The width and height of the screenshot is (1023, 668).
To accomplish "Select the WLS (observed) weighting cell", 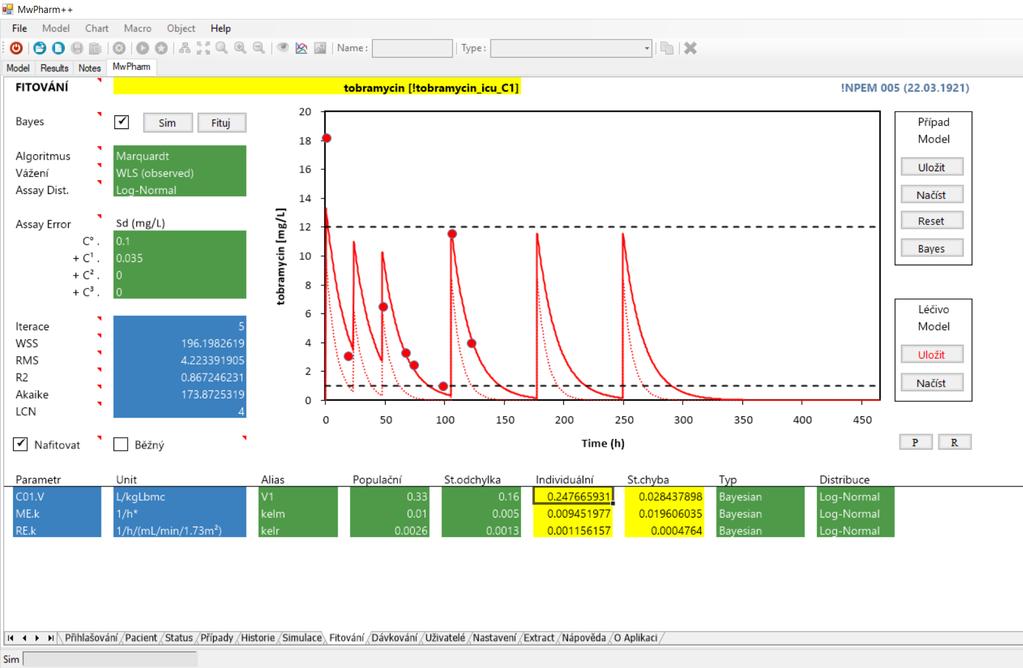I will click(x=179, y=173).
